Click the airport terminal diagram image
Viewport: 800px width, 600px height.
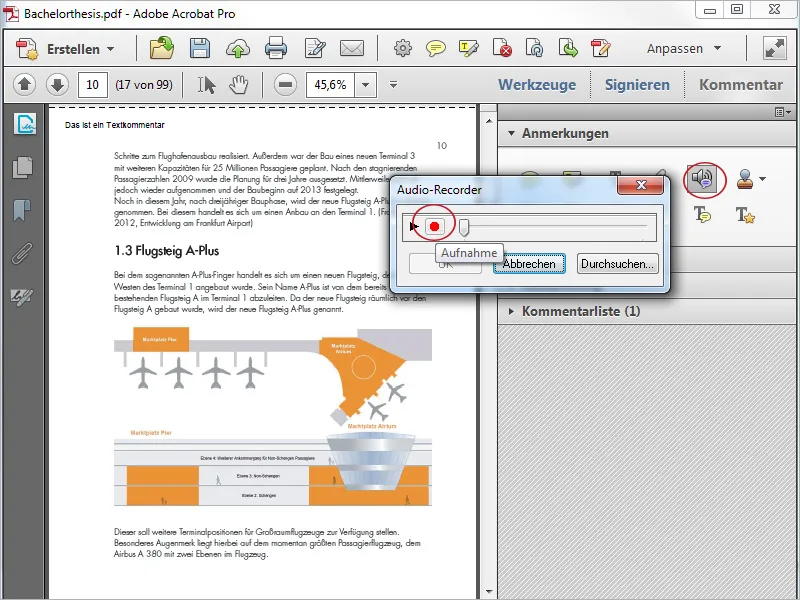[273, 417]
